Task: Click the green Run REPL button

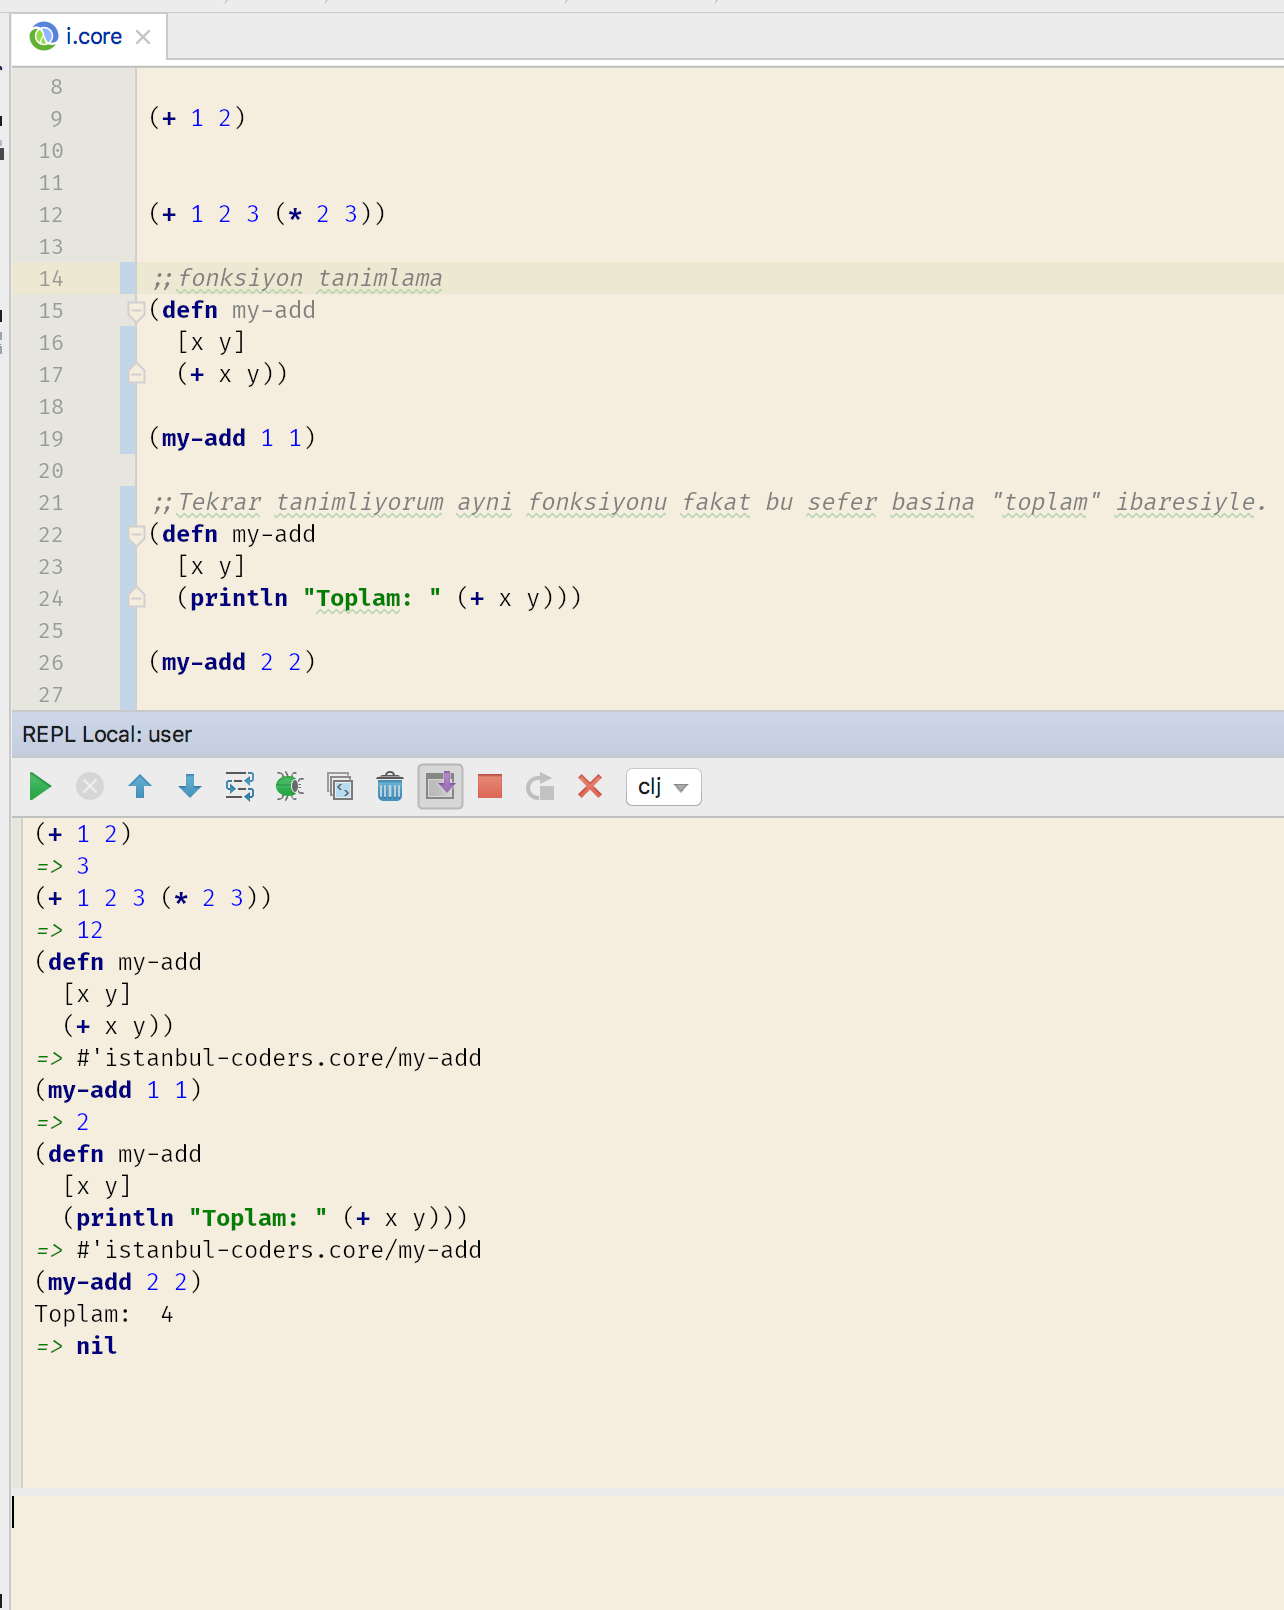Action: 40,787
